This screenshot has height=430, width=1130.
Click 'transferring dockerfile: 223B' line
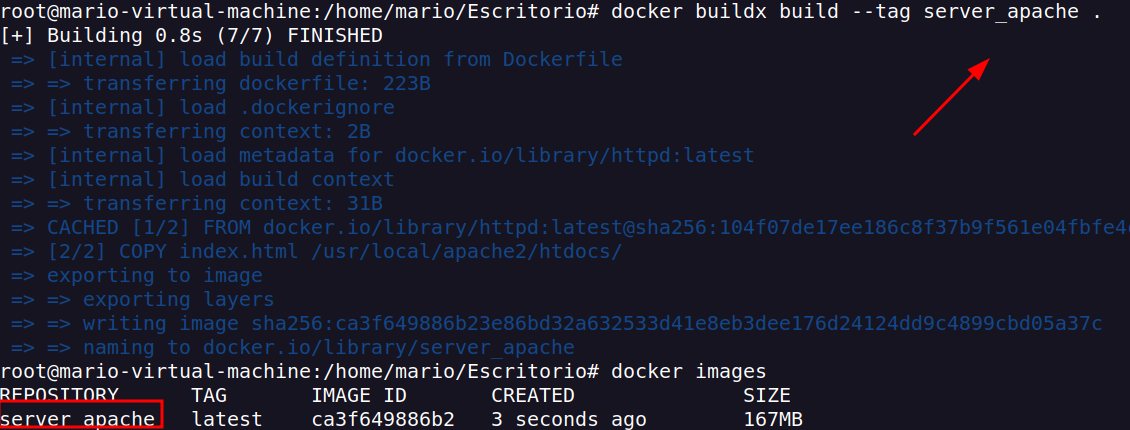pos(221,84)
